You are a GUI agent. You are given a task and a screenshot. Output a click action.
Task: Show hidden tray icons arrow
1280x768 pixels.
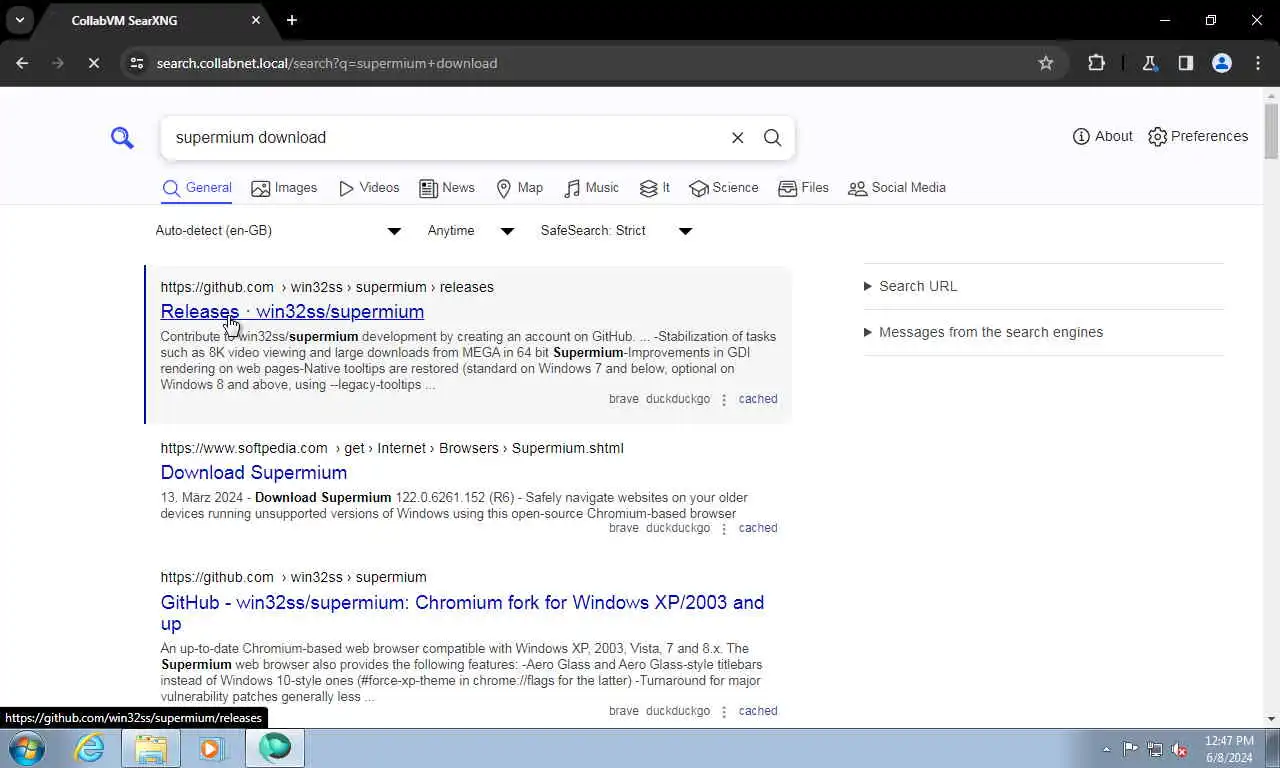(x=1106, y=749)
